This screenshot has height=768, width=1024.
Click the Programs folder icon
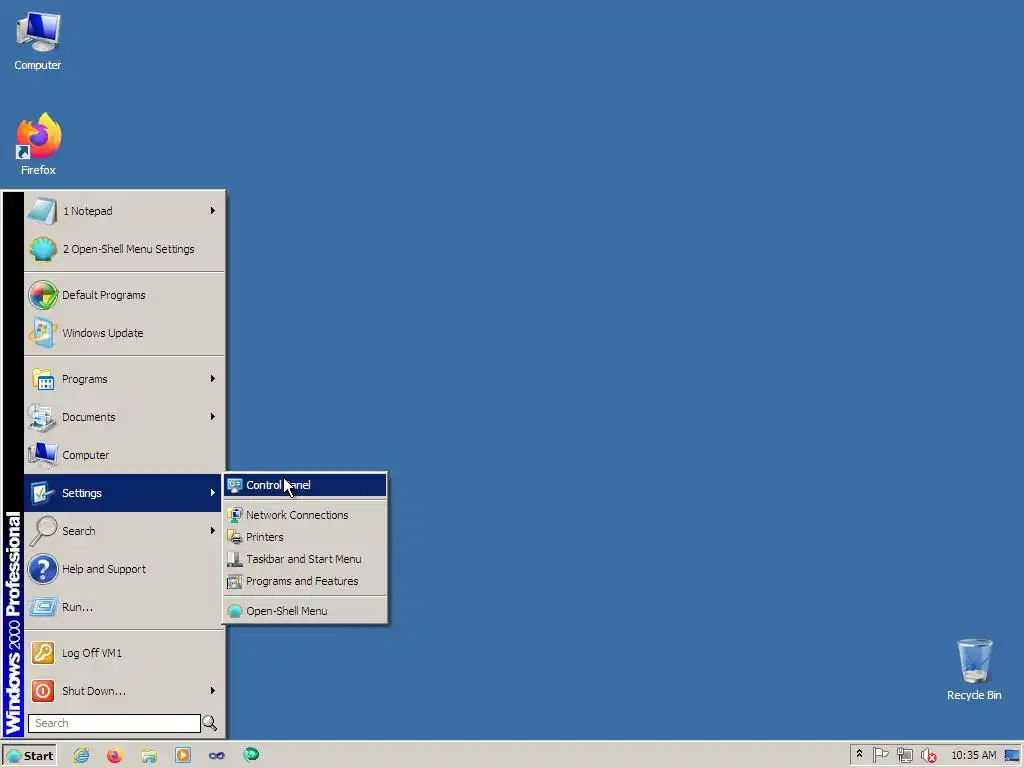tap(42, 379)
